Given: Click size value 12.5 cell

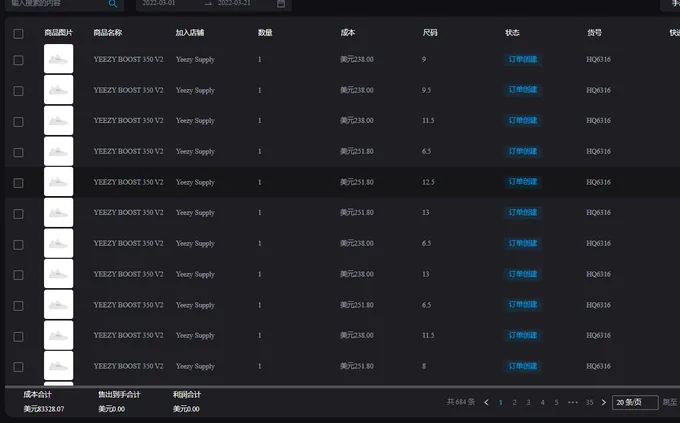Looking at the screenshot, I should 428,182.
